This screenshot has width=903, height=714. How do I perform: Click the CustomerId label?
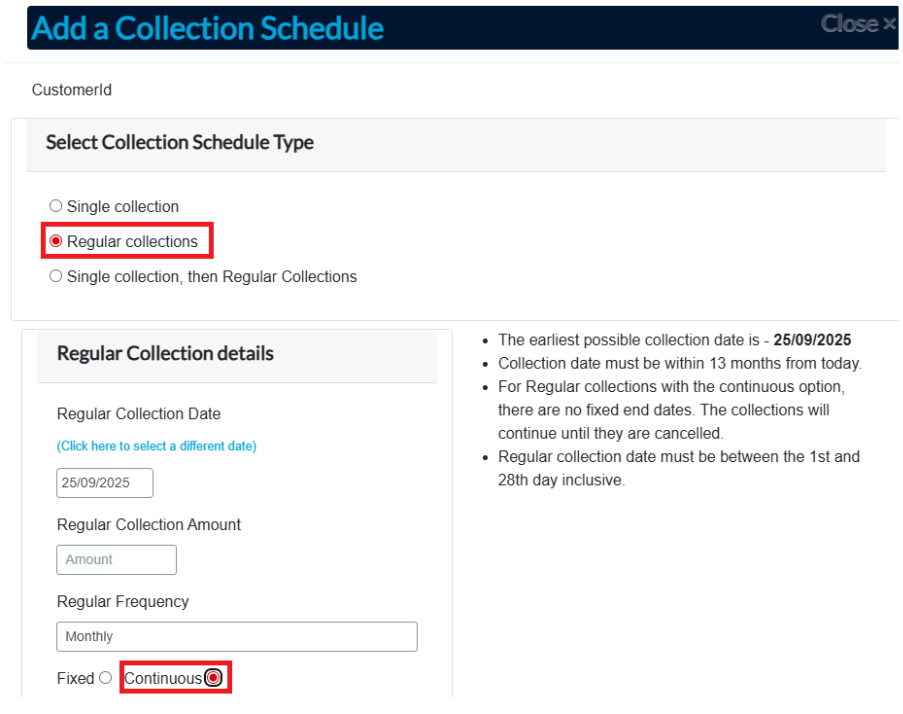tap(72, 90)
